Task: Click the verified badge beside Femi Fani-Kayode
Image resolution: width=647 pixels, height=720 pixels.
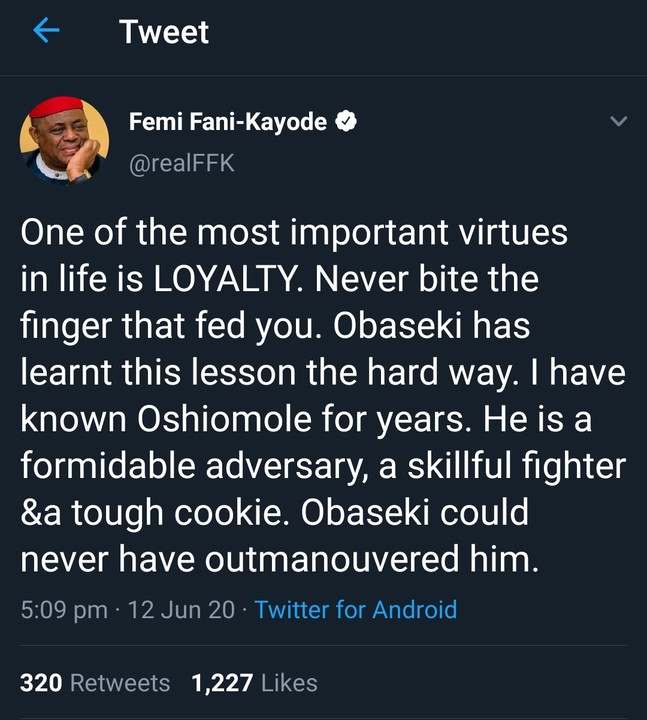Action: 348,122
